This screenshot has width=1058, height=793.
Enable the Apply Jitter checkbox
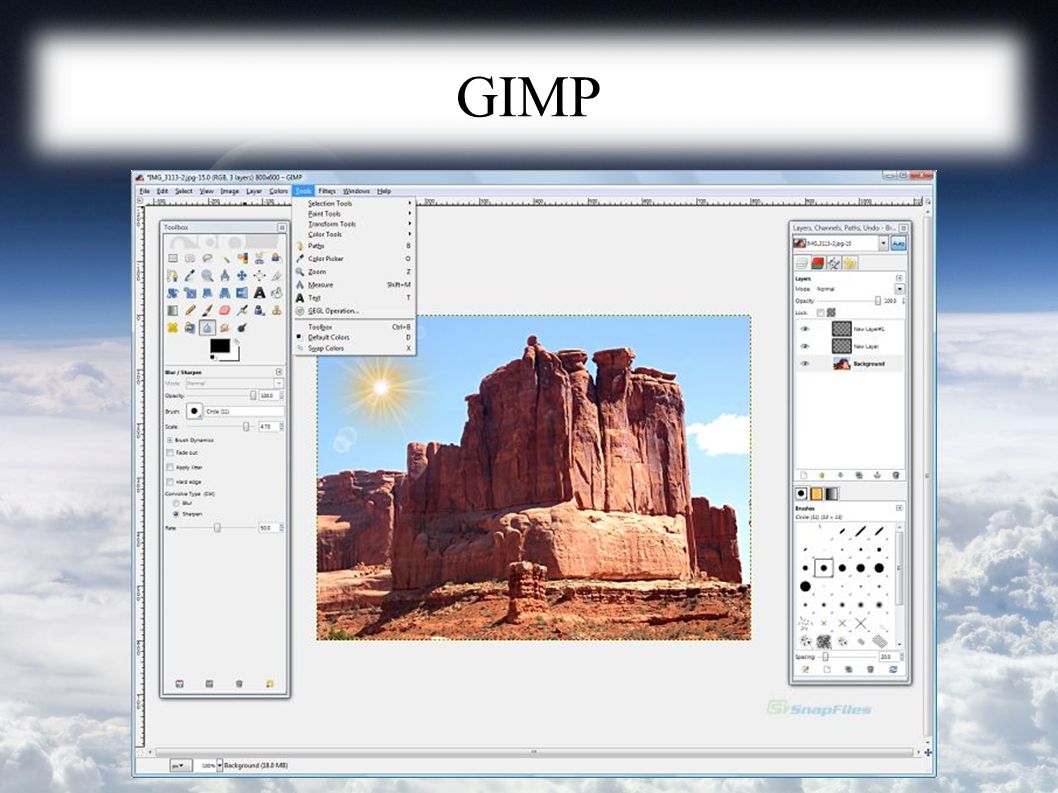[170, 467]
